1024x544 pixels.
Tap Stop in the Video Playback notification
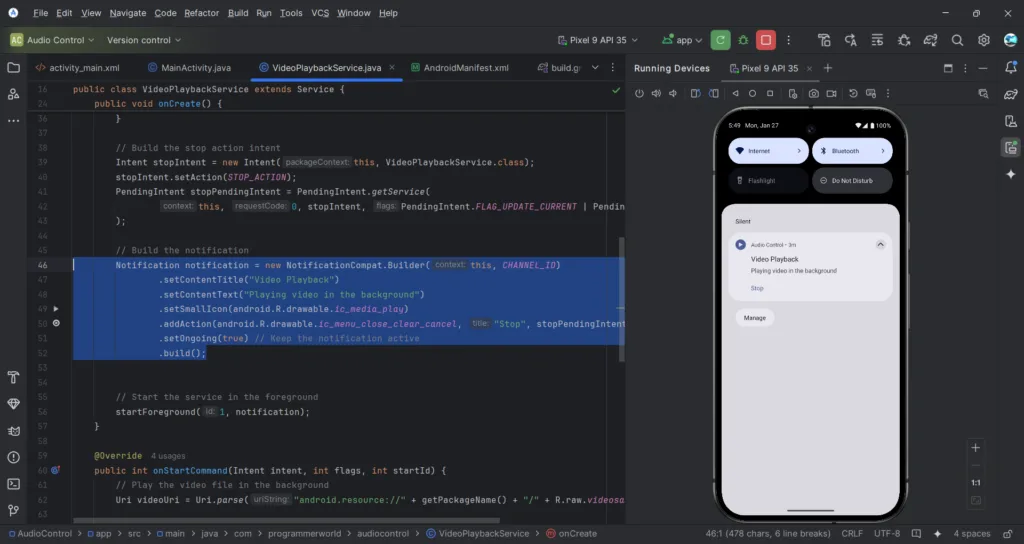point(757,288)
